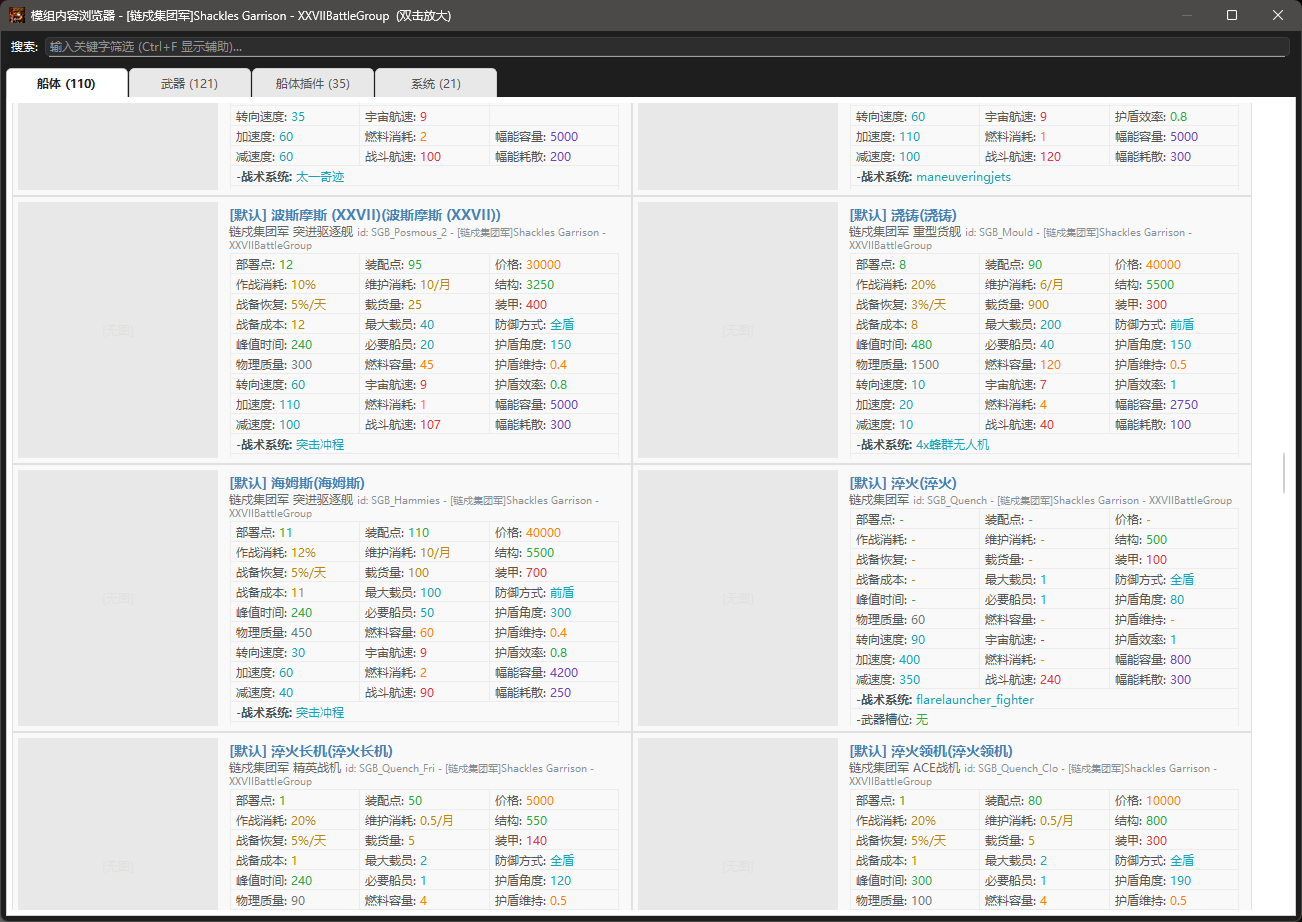The height and width of the screenshot is (922, 1302).
Task: Open the maneuveringjets tactical system link
Action: tap(963, 177)
